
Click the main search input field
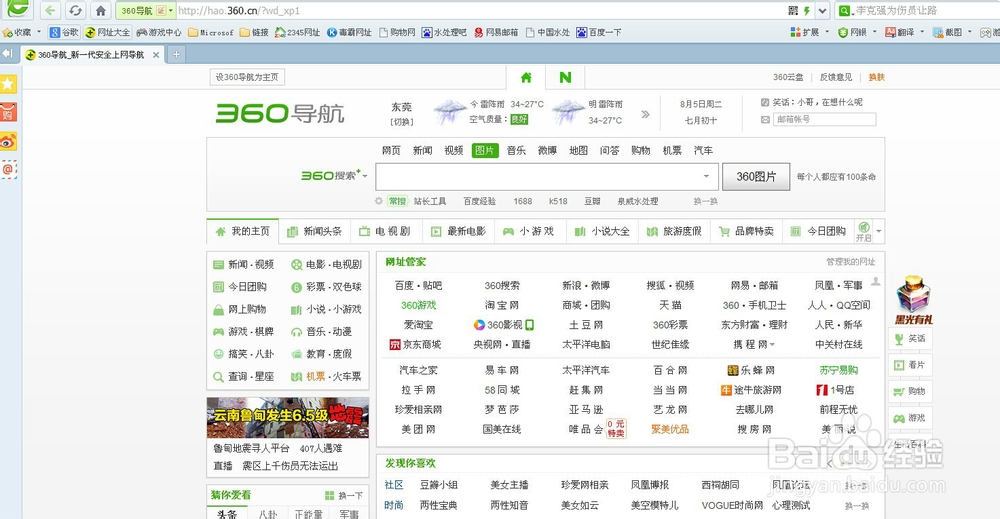pyautogui.click(x=547, y=177)
